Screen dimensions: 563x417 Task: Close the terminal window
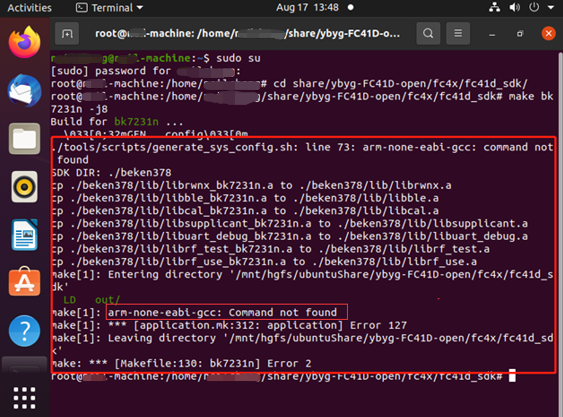click(x=548, y=34)
